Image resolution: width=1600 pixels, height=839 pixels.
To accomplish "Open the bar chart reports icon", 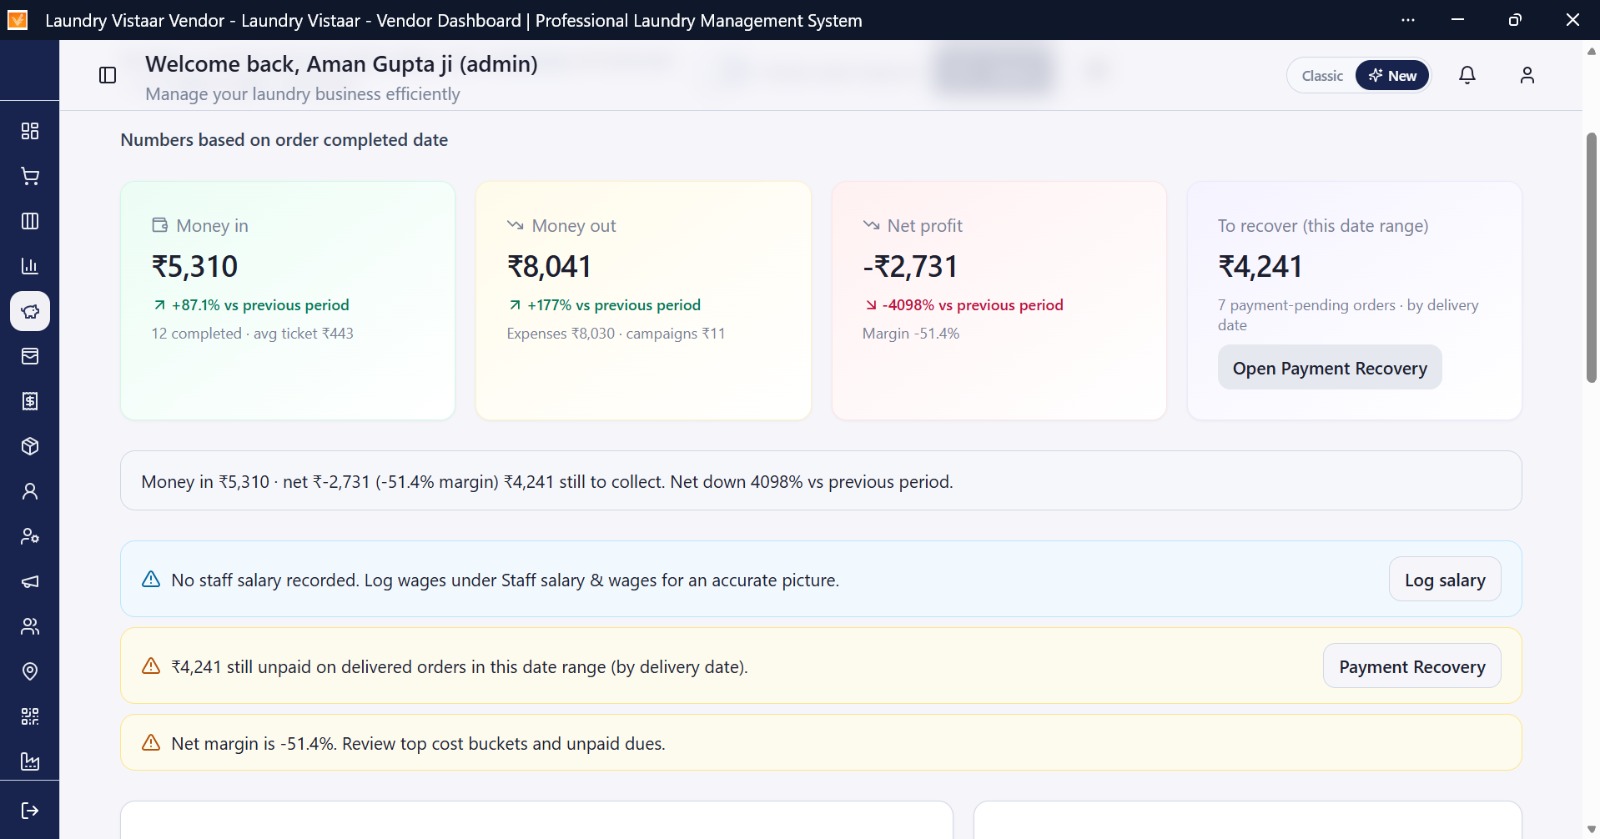I will click(x=30, y=266).
